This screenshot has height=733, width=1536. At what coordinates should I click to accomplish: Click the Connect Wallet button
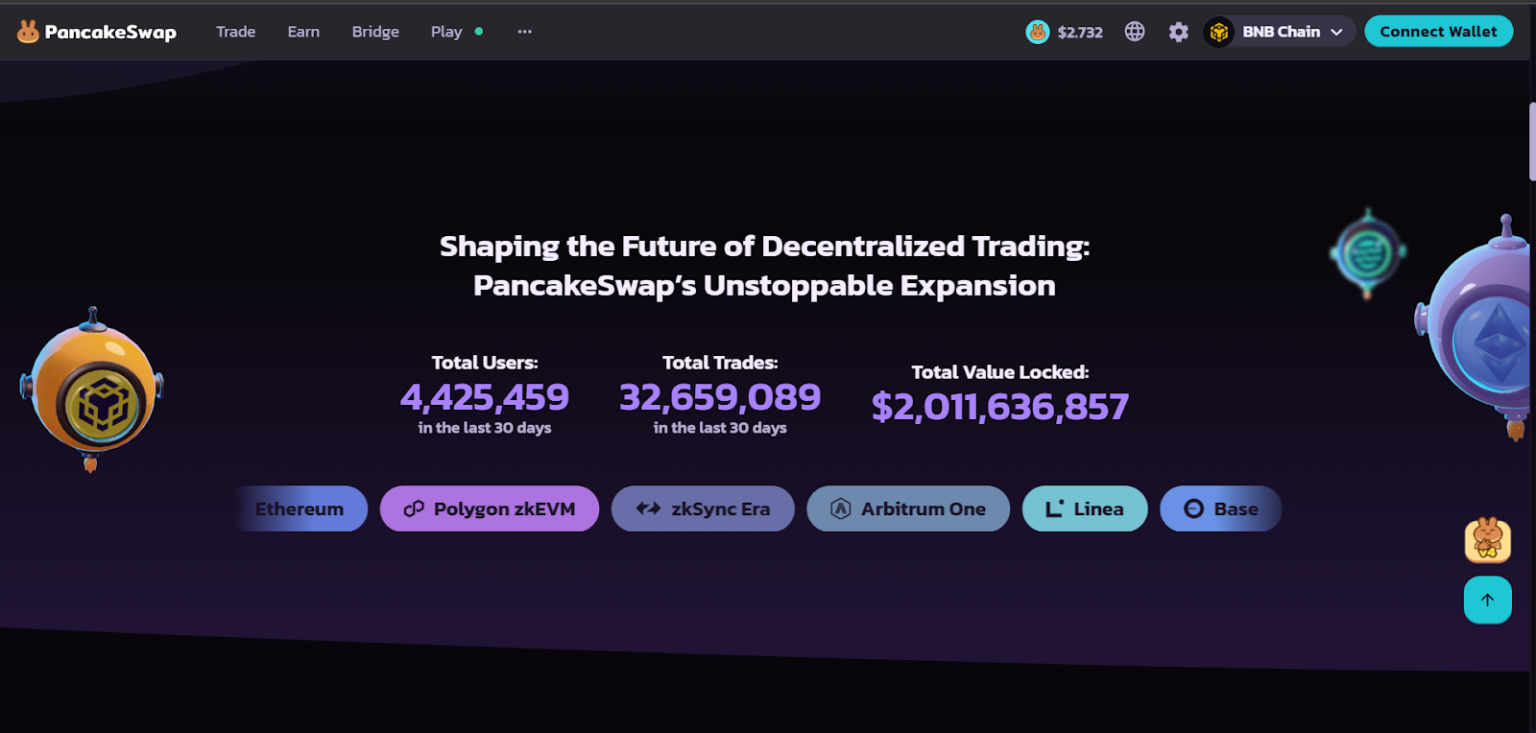[x=1438, y=31]
